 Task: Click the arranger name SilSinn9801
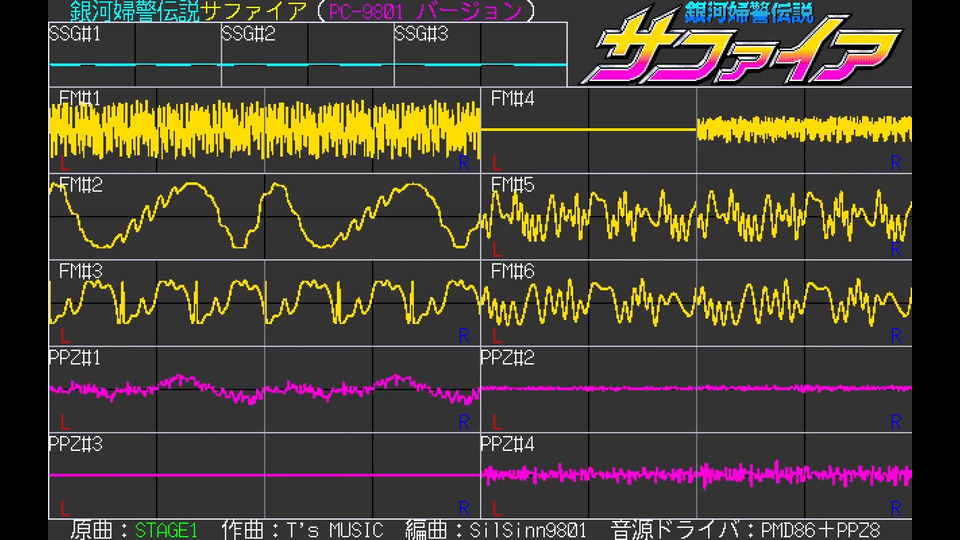[x=528, y=530]
